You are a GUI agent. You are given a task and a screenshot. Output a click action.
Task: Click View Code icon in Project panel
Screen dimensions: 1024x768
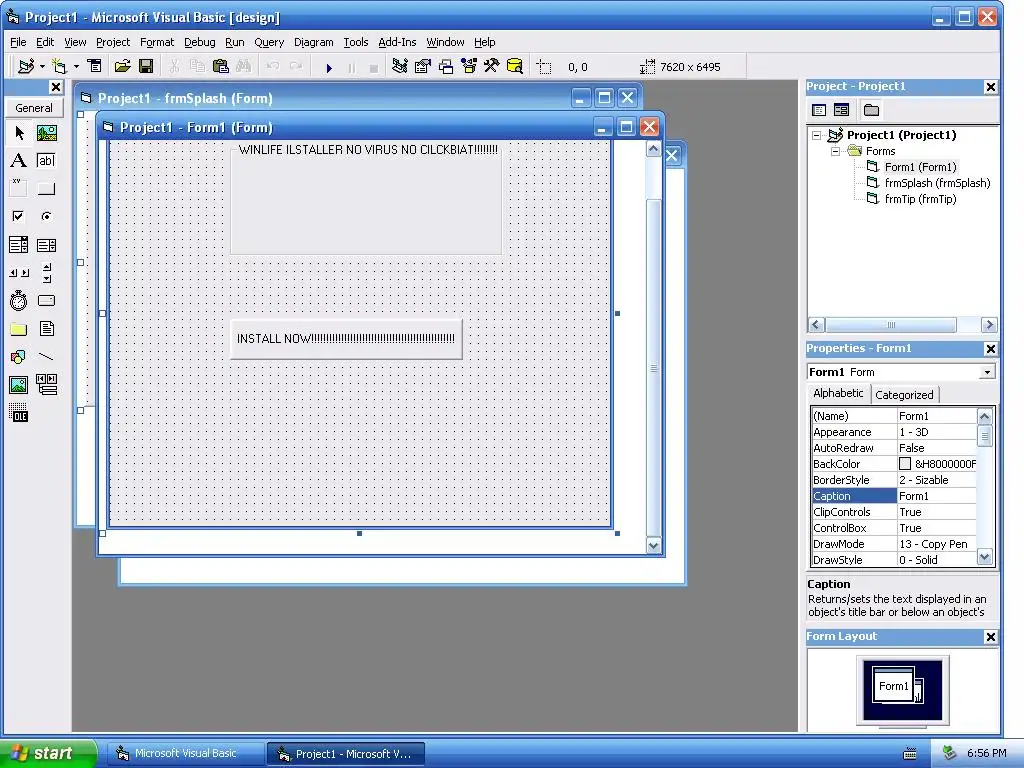[x=819, y=110]
